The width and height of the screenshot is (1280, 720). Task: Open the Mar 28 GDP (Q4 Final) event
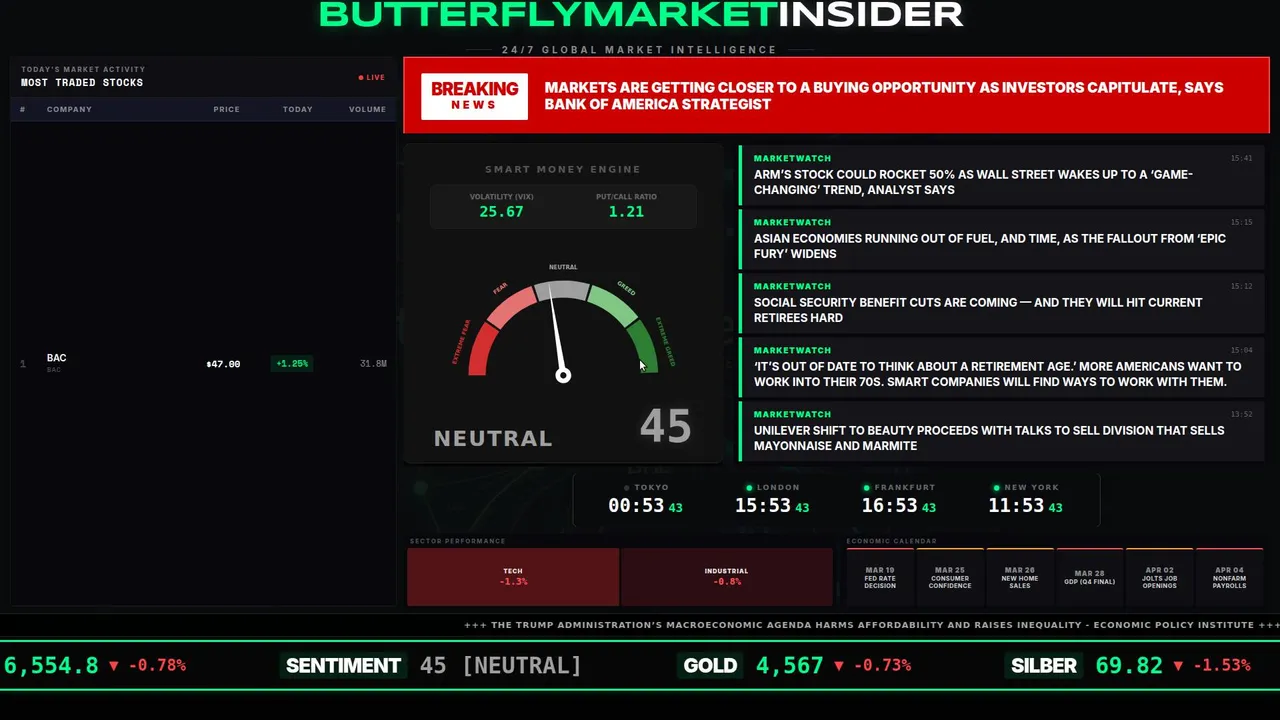point(1090,577)
